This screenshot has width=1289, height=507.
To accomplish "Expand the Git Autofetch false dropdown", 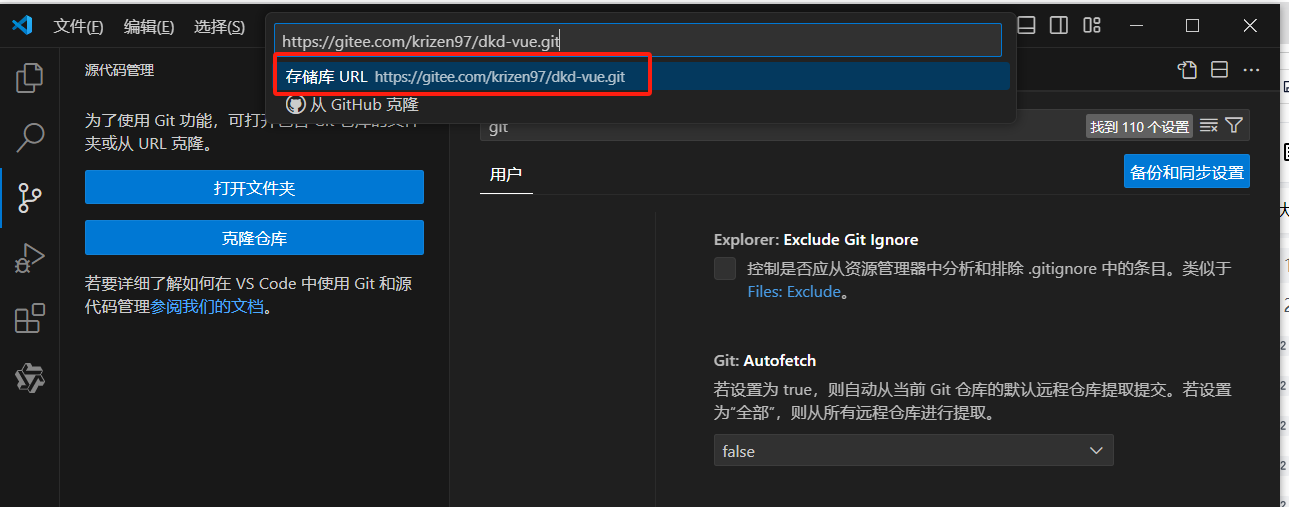I will (x=913, y=451).
